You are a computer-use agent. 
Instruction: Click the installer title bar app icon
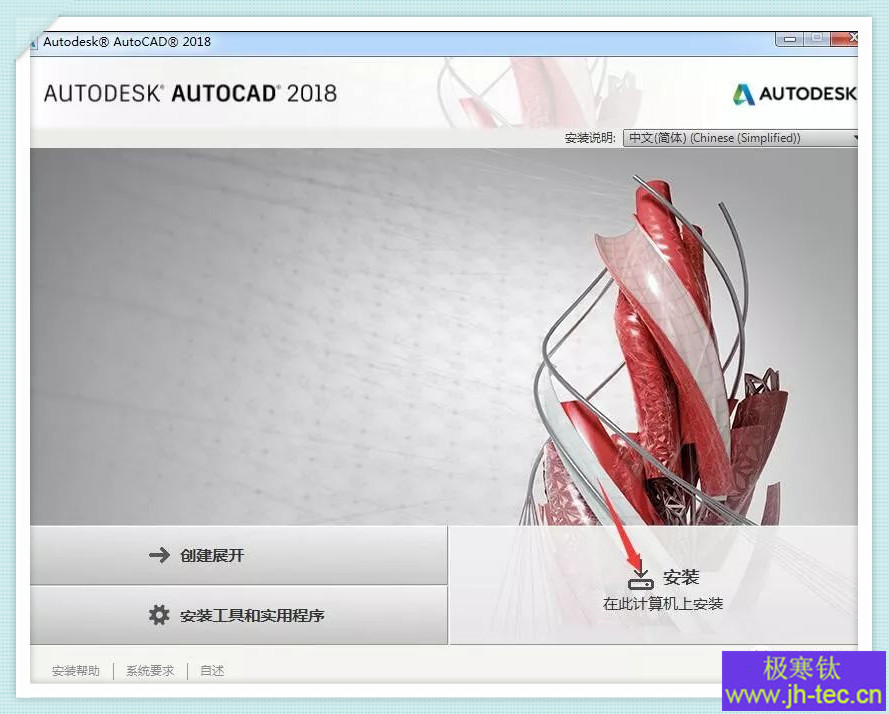point(33,43)
